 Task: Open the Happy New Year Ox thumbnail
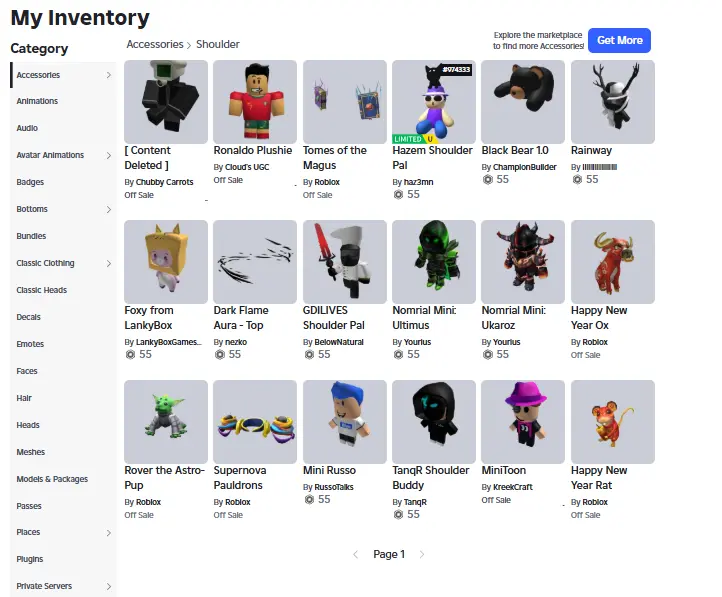613,261
